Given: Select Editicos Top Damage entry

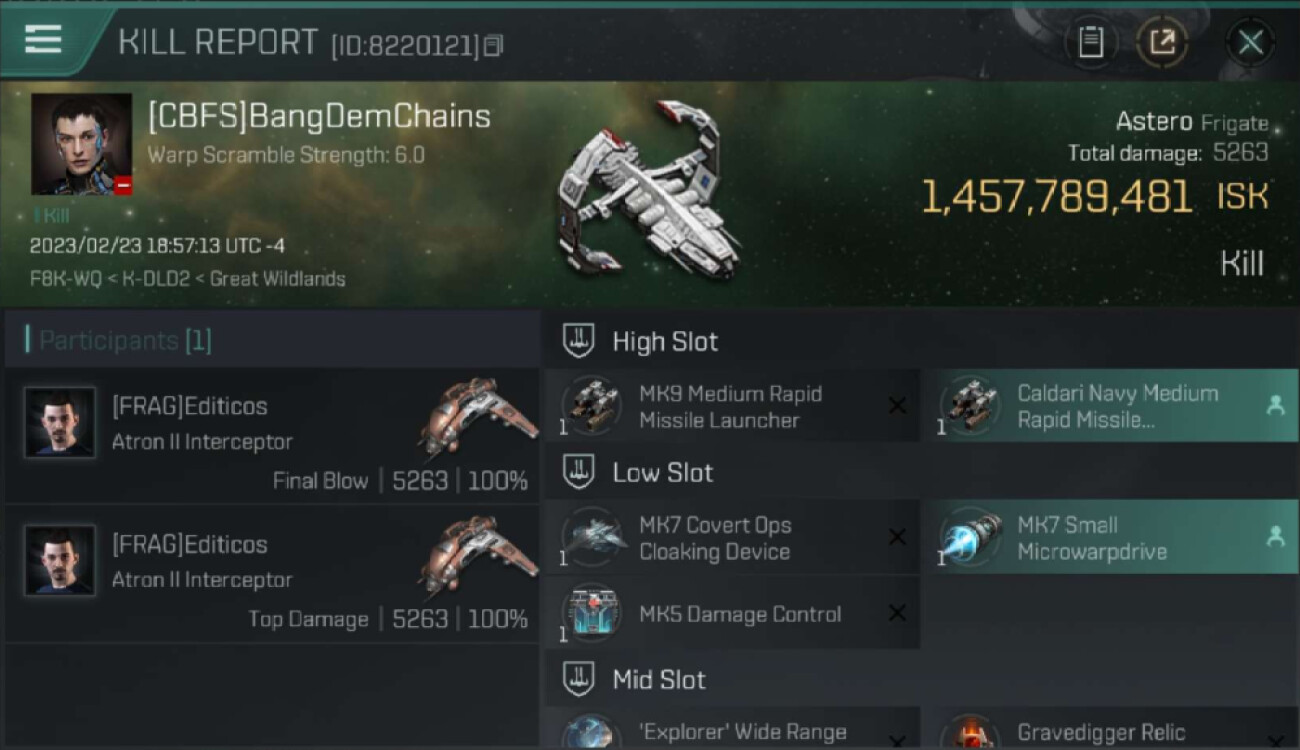Looking at the screenshot, I should click(272, 574).
